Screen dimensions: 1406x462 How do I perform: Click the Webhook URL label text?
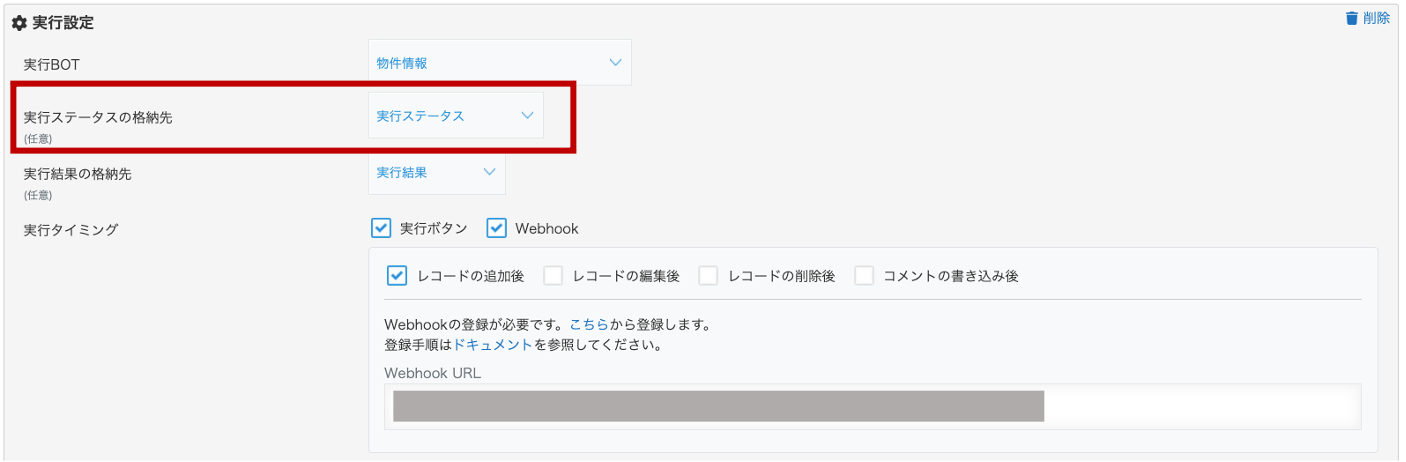tap(433, 373)
